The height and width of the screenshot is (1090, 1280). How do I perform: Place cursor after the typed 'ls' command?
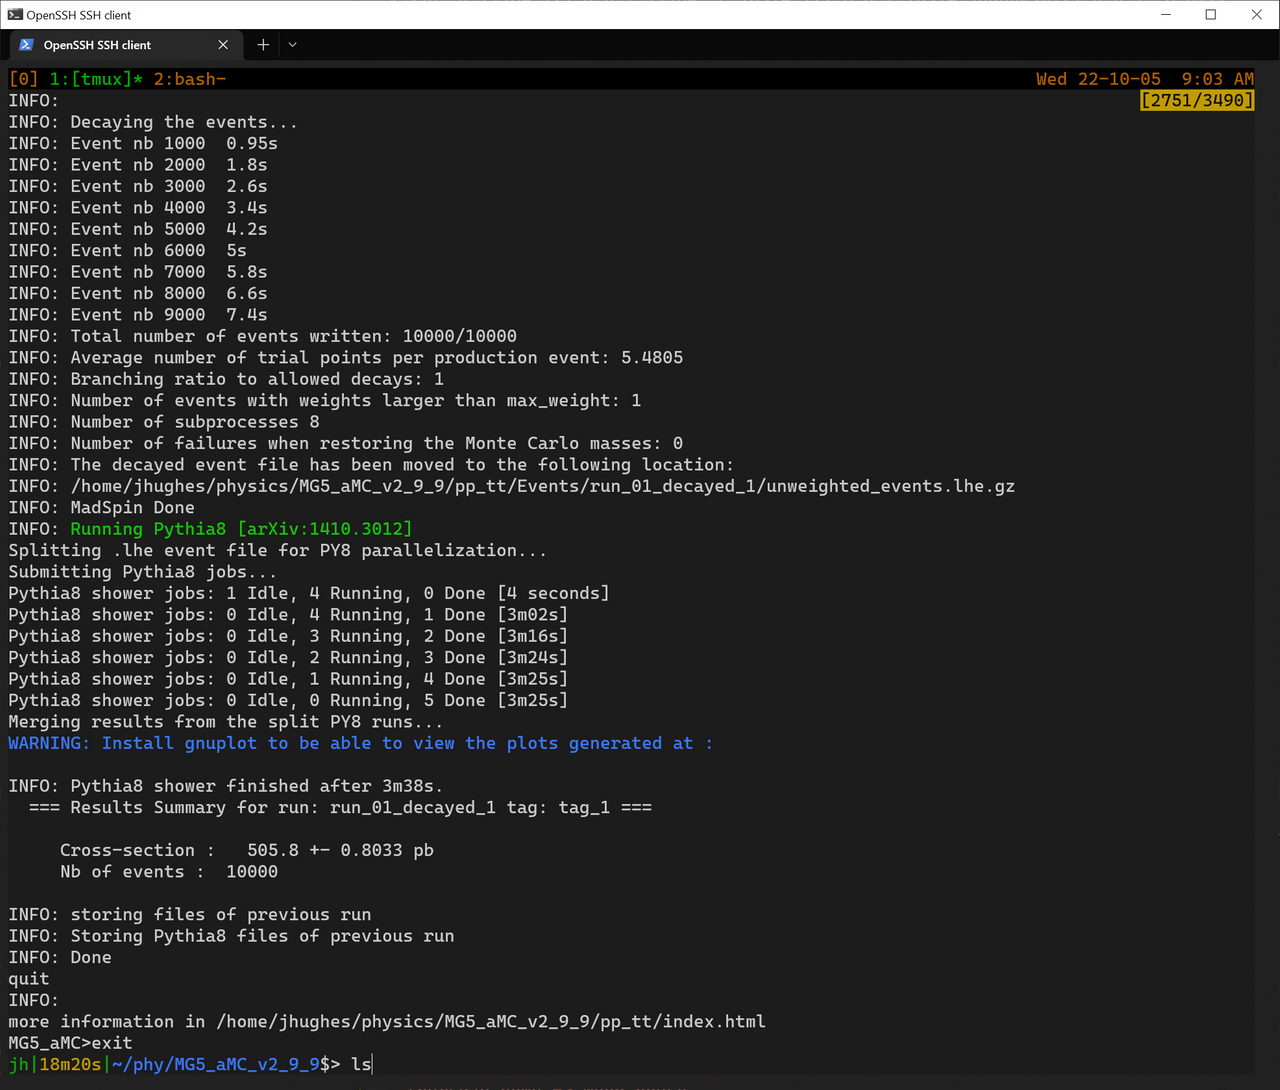(372, 1066)
